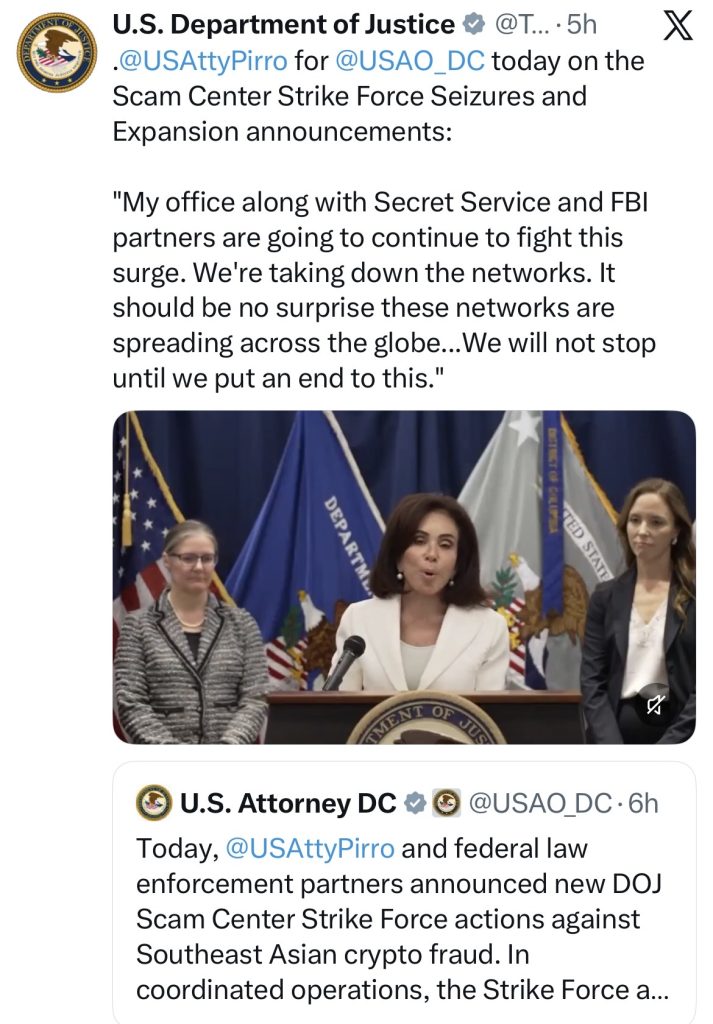Open the @USAttyPirro mention in main post
713x1024 pixels.
coord(202,61)
